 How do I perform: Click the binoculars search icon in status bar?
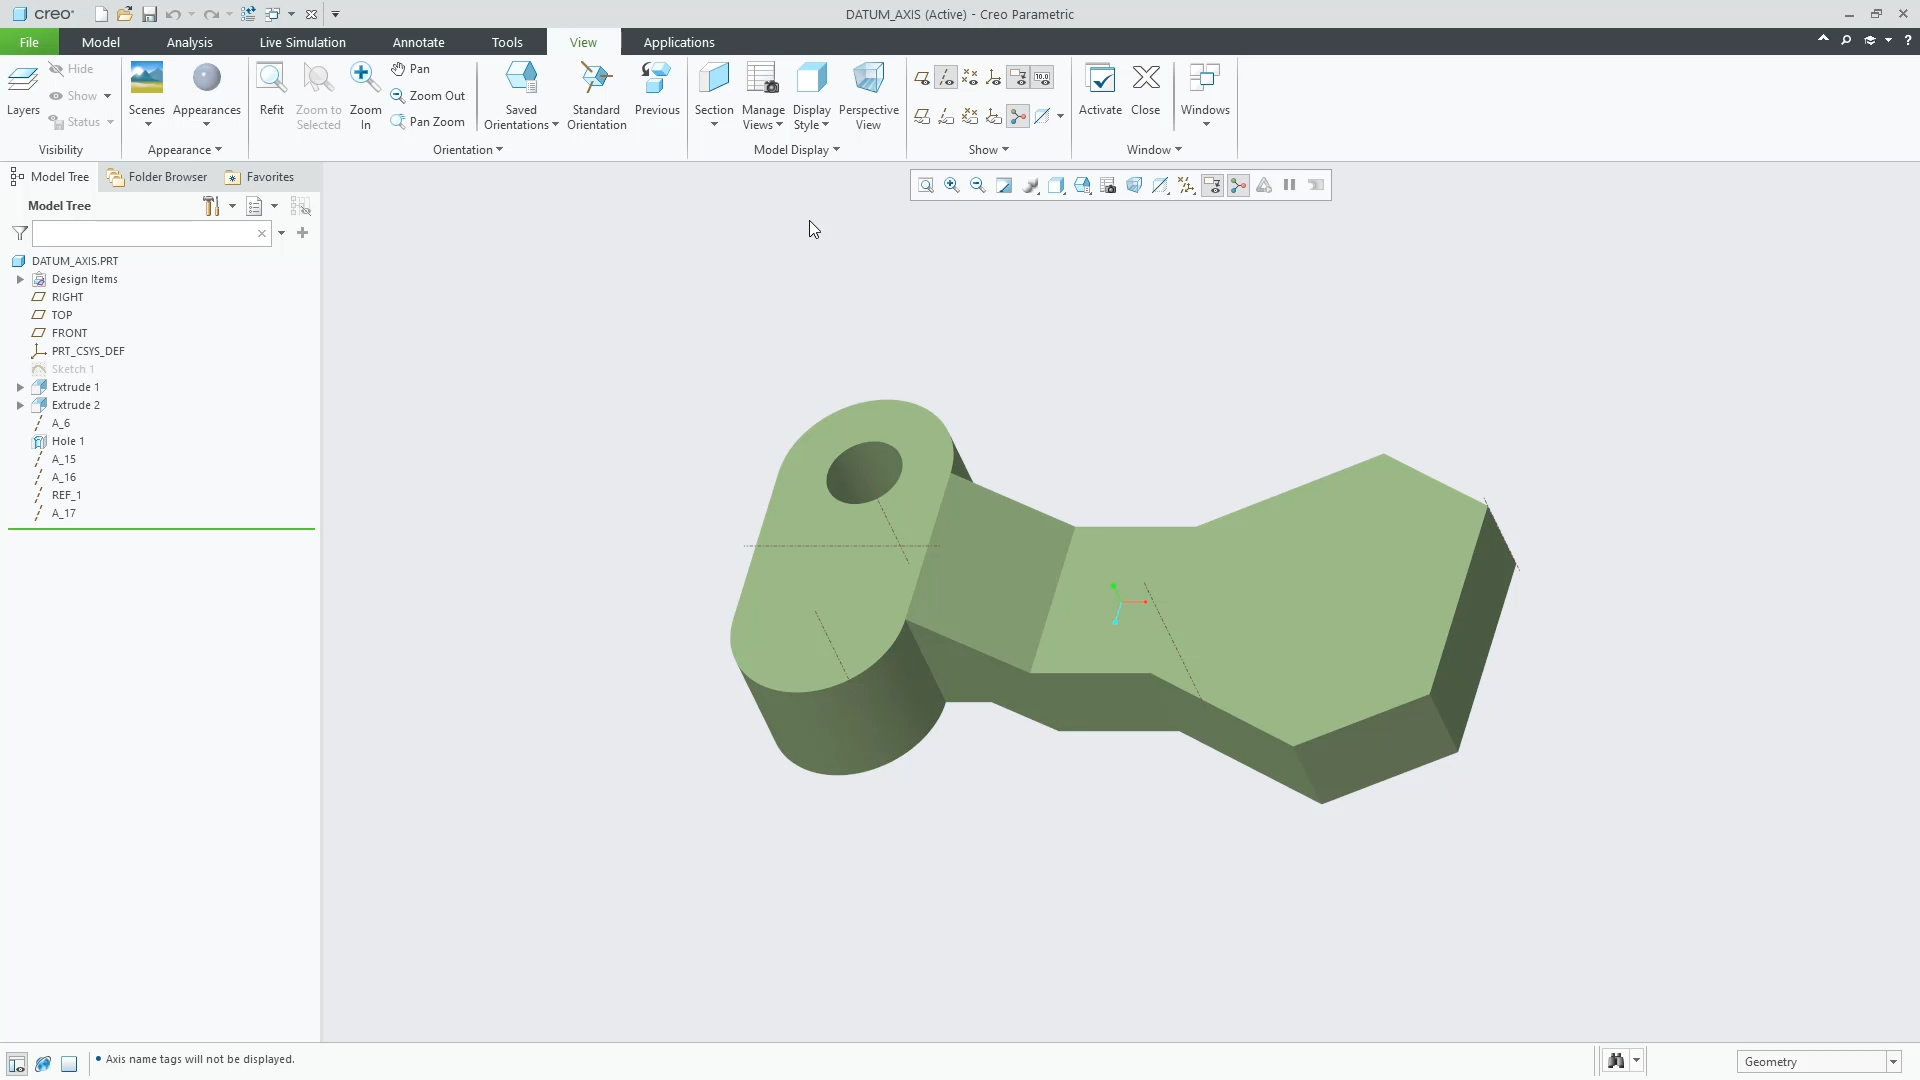click(1616, 1061)
